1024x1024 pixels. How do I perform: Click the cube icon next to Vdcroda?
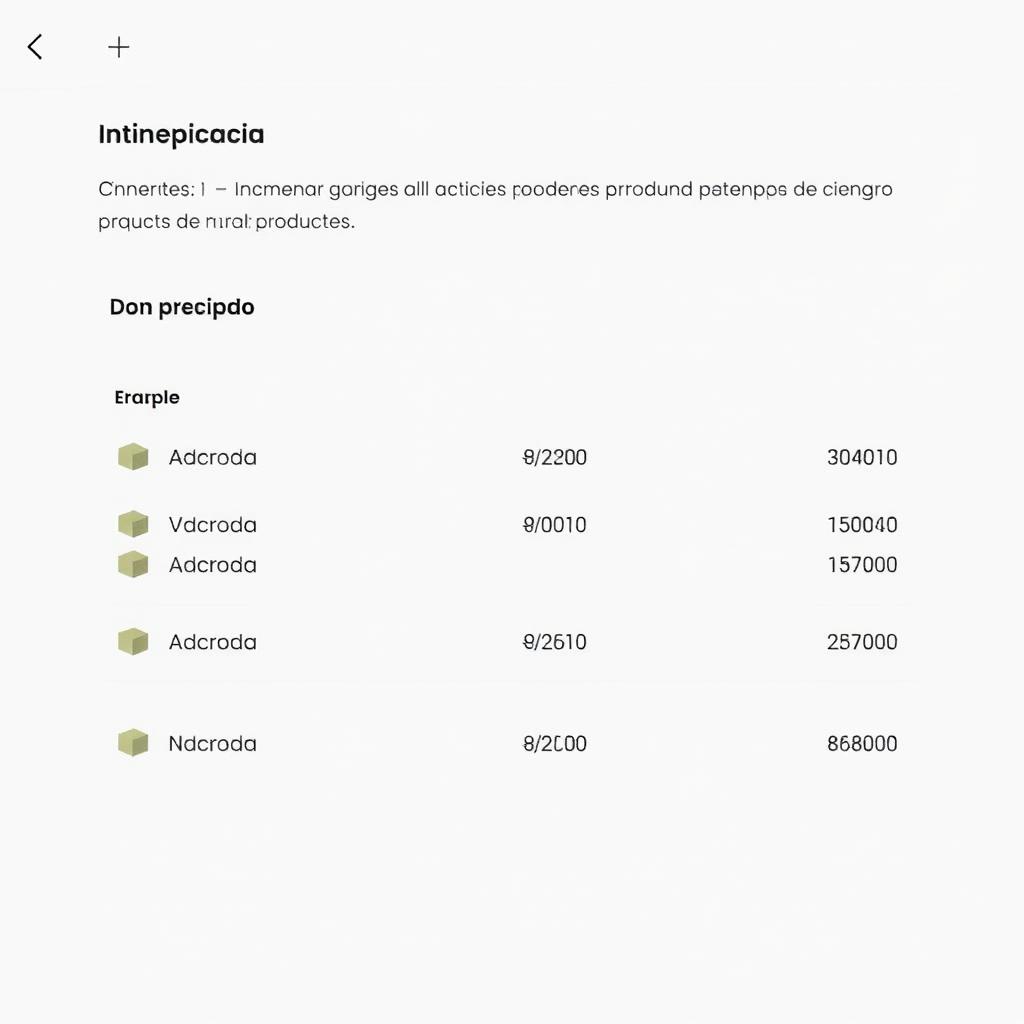click(133, 523)
